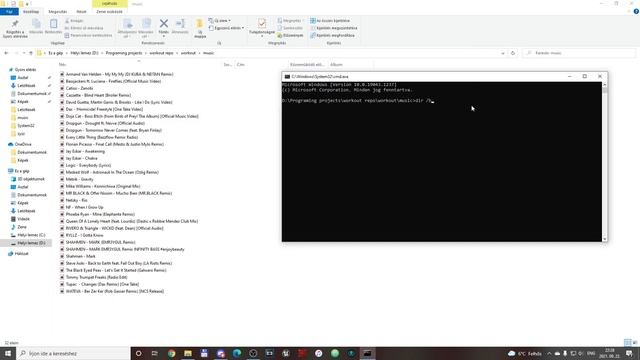The height and width of the screenshot is (360, 640).
Task: Go up one folder level arrow
Action: (x=31, y=53)
